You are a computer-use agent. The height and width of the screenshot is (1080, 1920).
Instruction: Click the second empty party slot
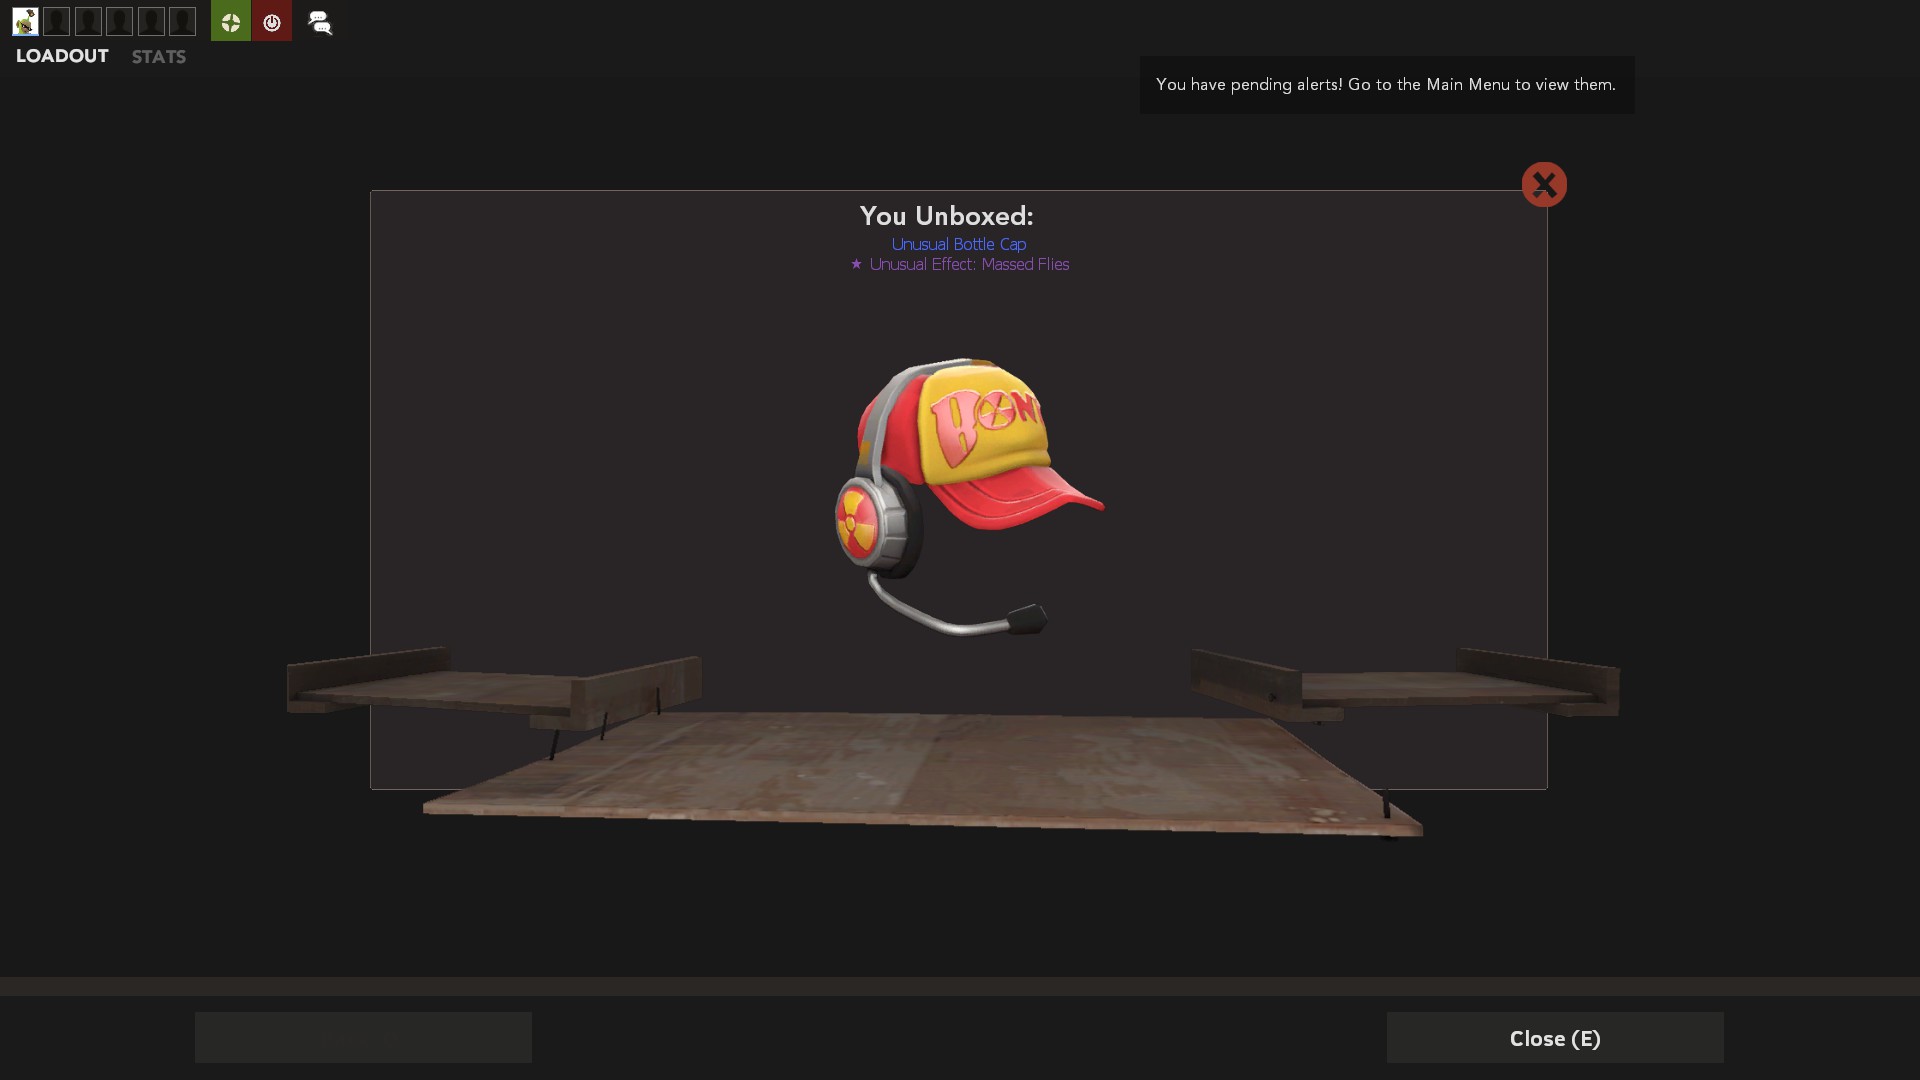(x=88, y=21)
